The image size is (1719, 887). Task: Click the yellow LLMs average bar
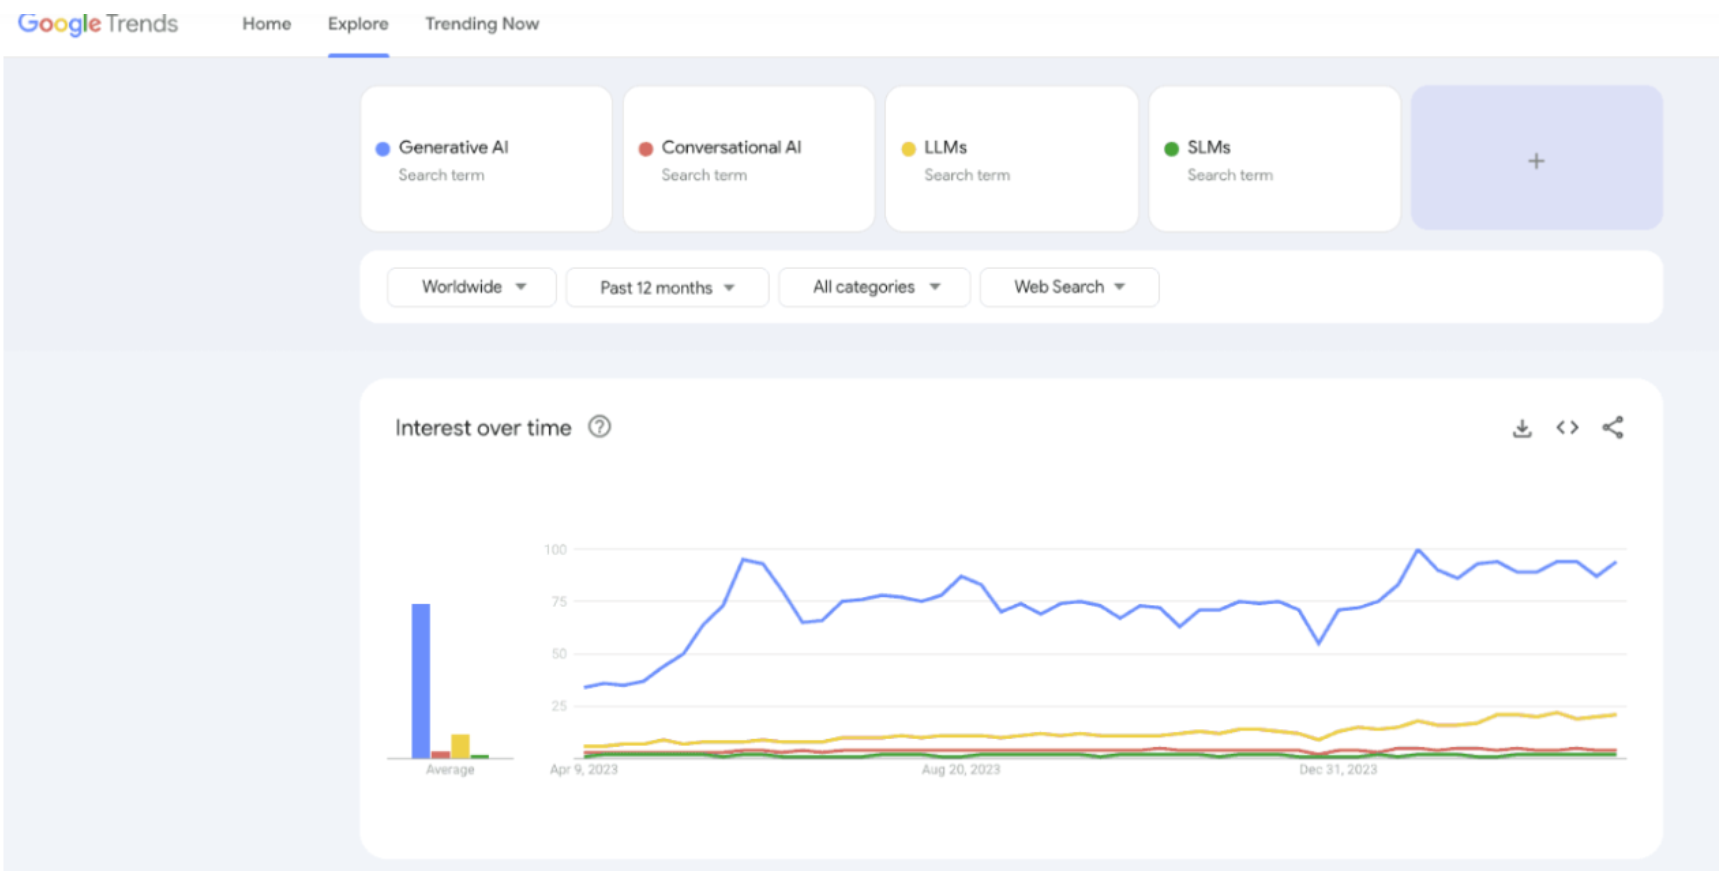coord(460,746)
